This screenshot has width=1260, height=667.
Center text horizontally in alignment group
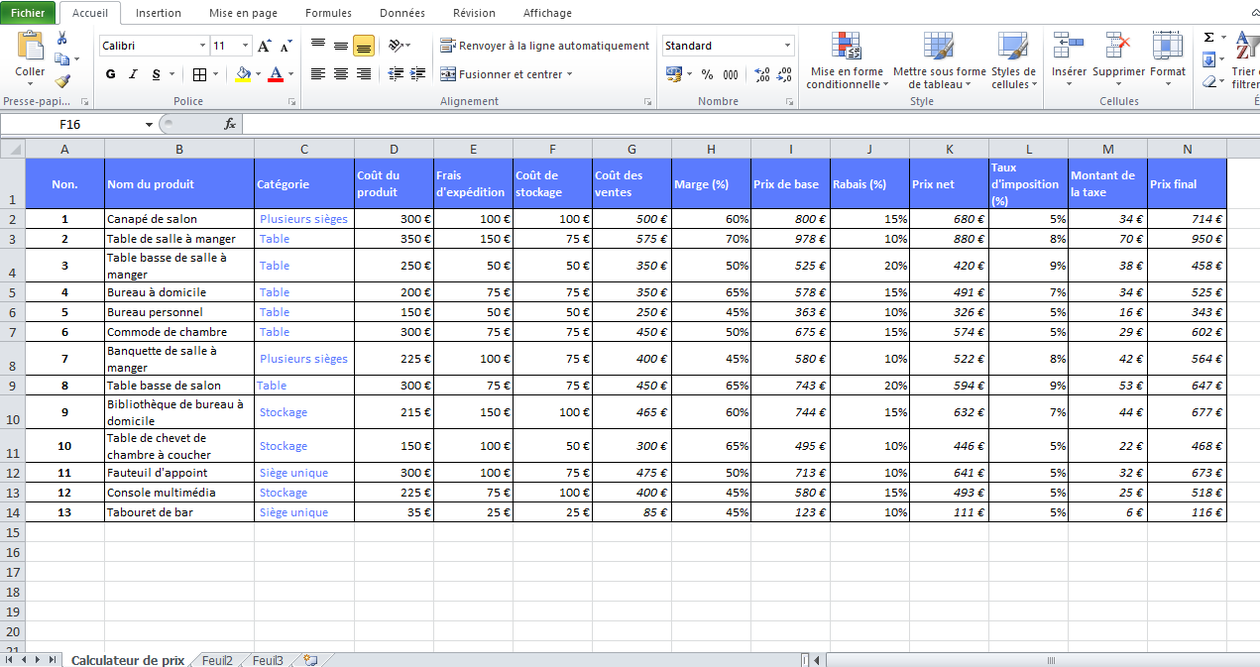(341, 74)
